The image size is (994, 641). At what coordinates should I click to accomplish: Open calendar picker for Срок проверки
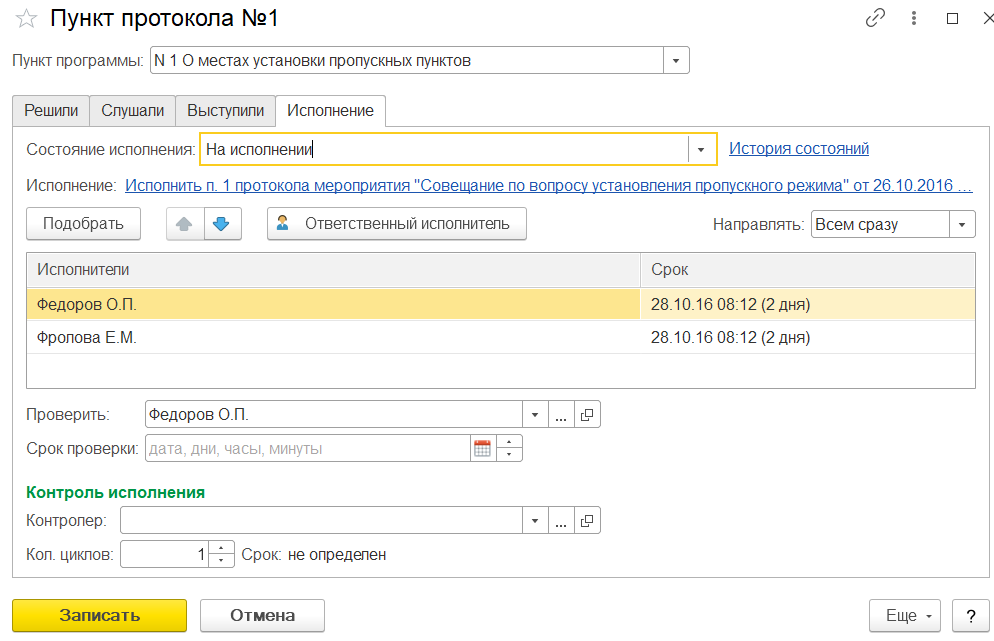483,449
